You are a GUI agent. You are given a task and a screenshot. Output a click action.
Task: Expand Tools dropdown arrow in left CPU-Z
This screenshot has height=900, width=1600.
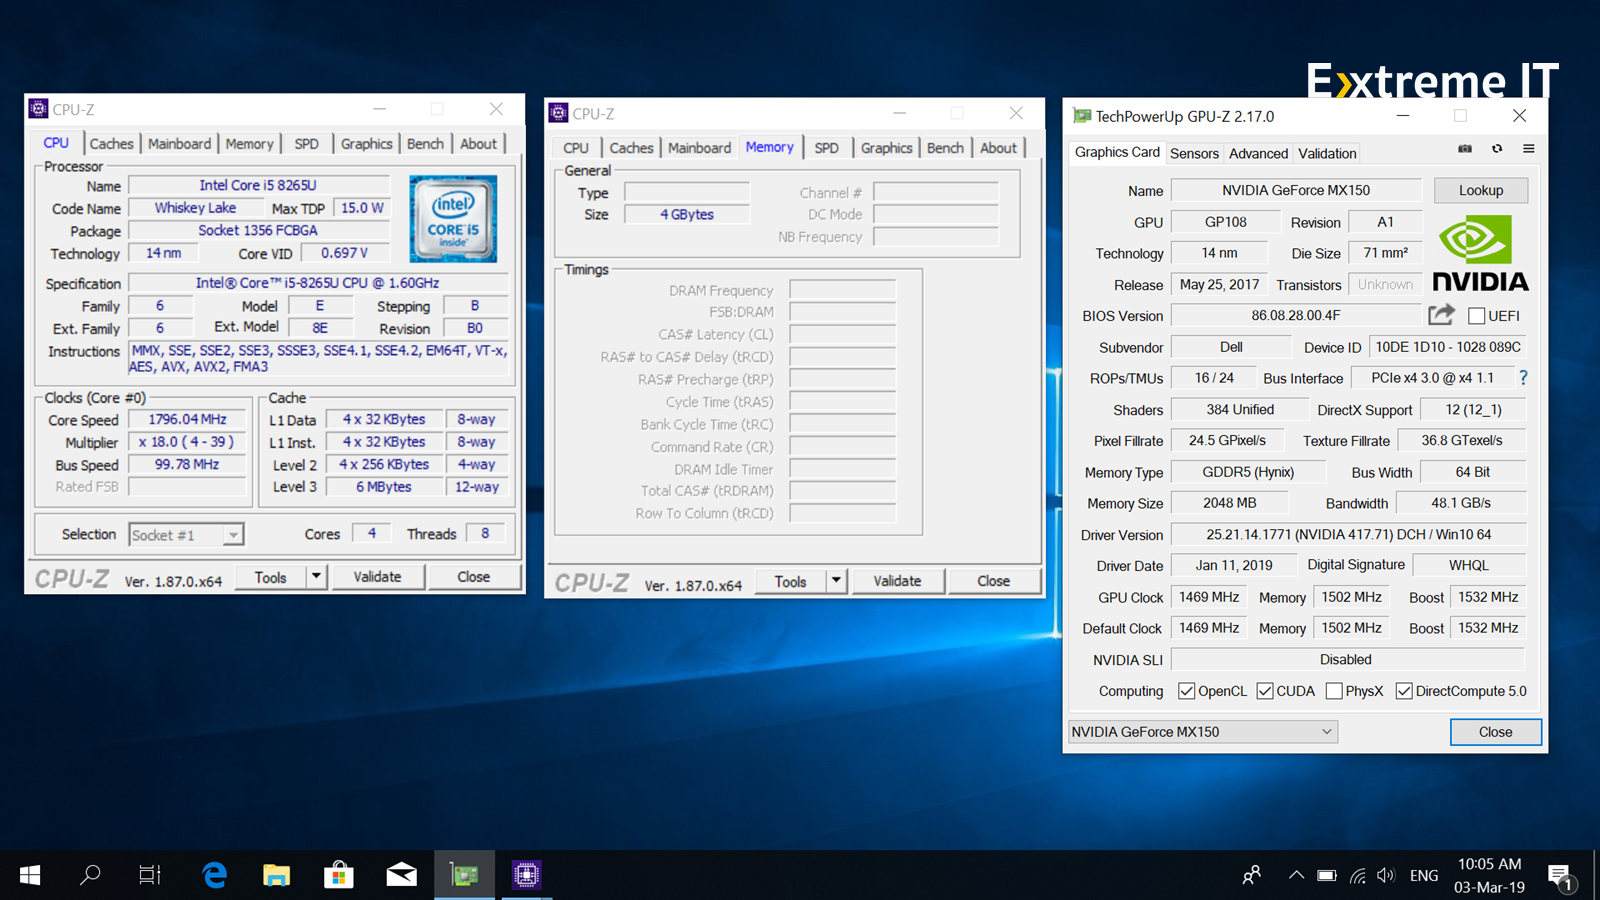(x=316, y=577)
